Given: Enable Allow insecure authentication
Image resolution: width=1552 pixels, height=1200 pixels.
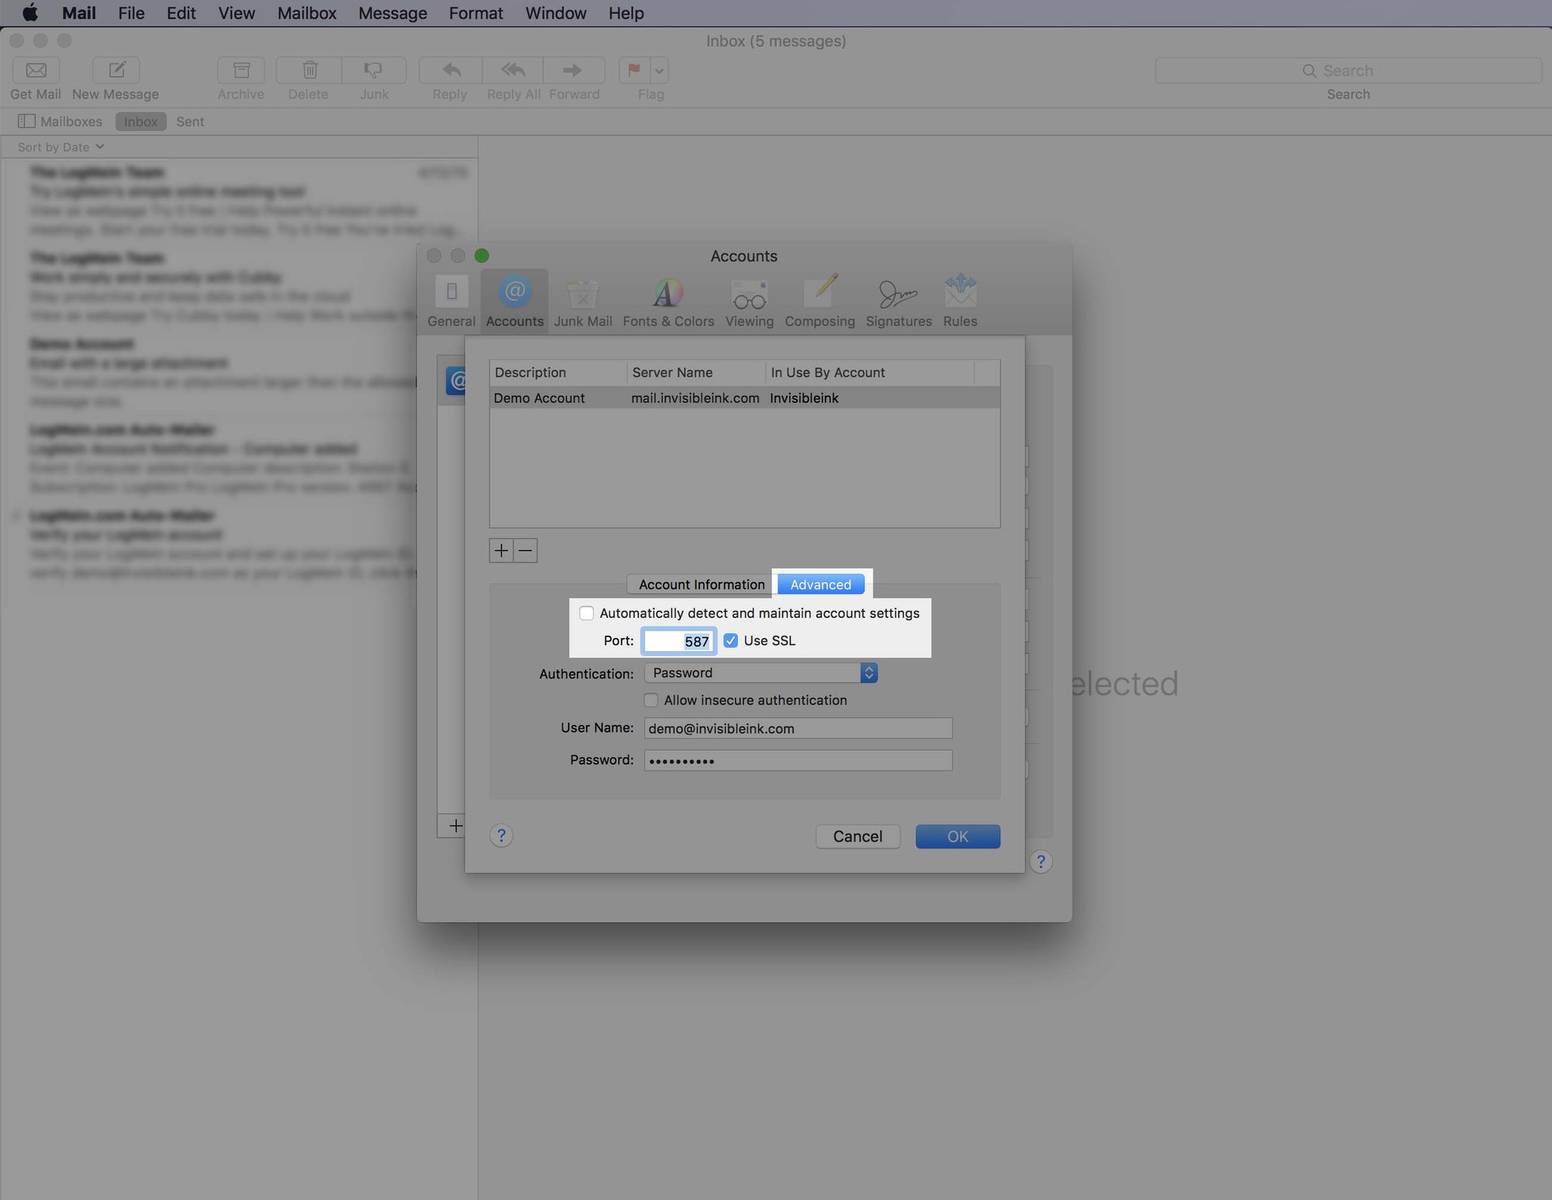Looking at the screenshot, I should click(x=651, y=700).
